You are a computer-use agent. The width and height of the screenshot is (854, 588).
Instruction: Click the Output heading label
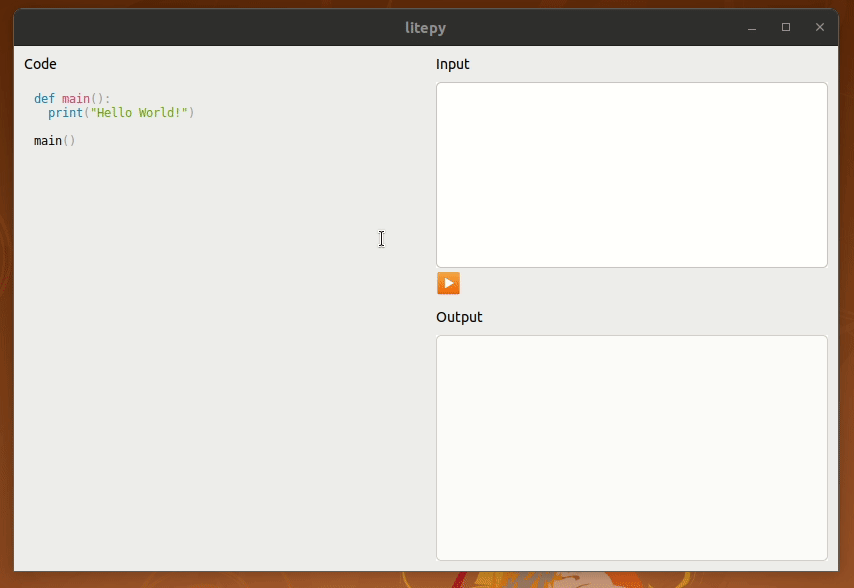pos(459,317)
